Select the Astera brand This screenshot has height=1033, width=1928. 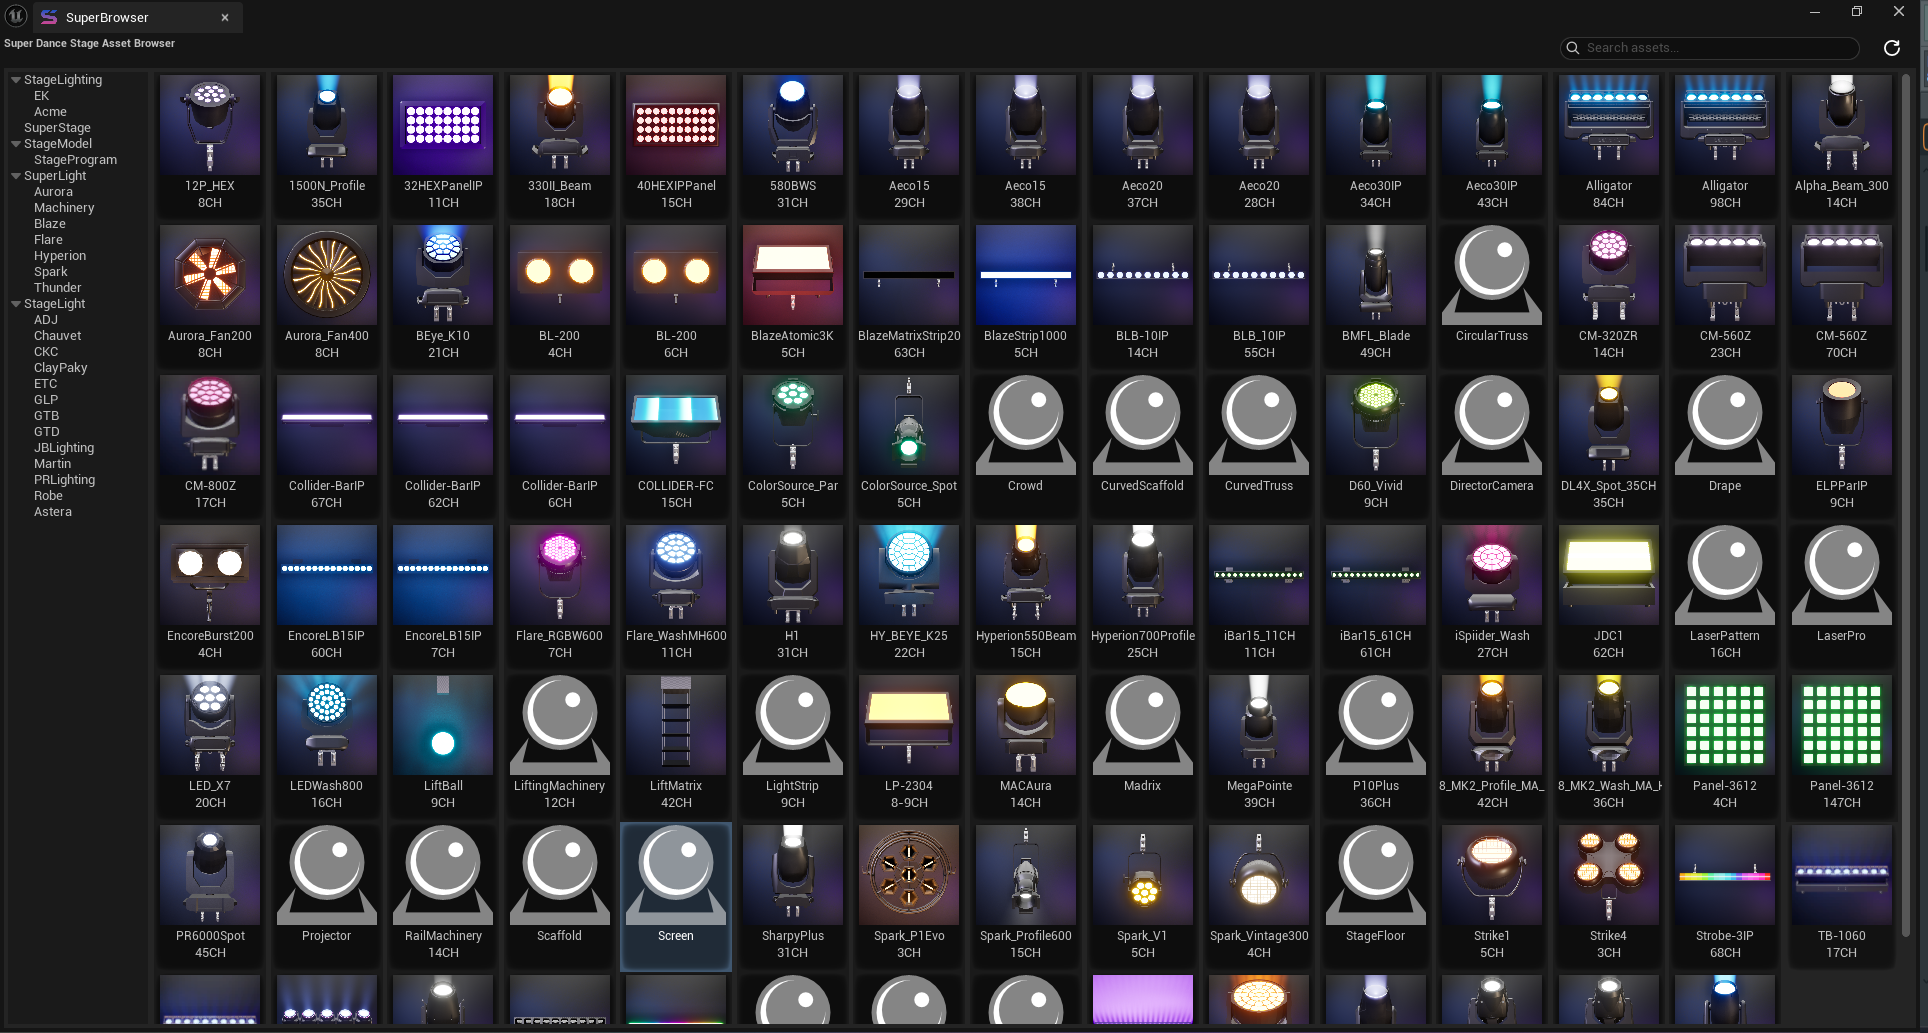(53, 512)
